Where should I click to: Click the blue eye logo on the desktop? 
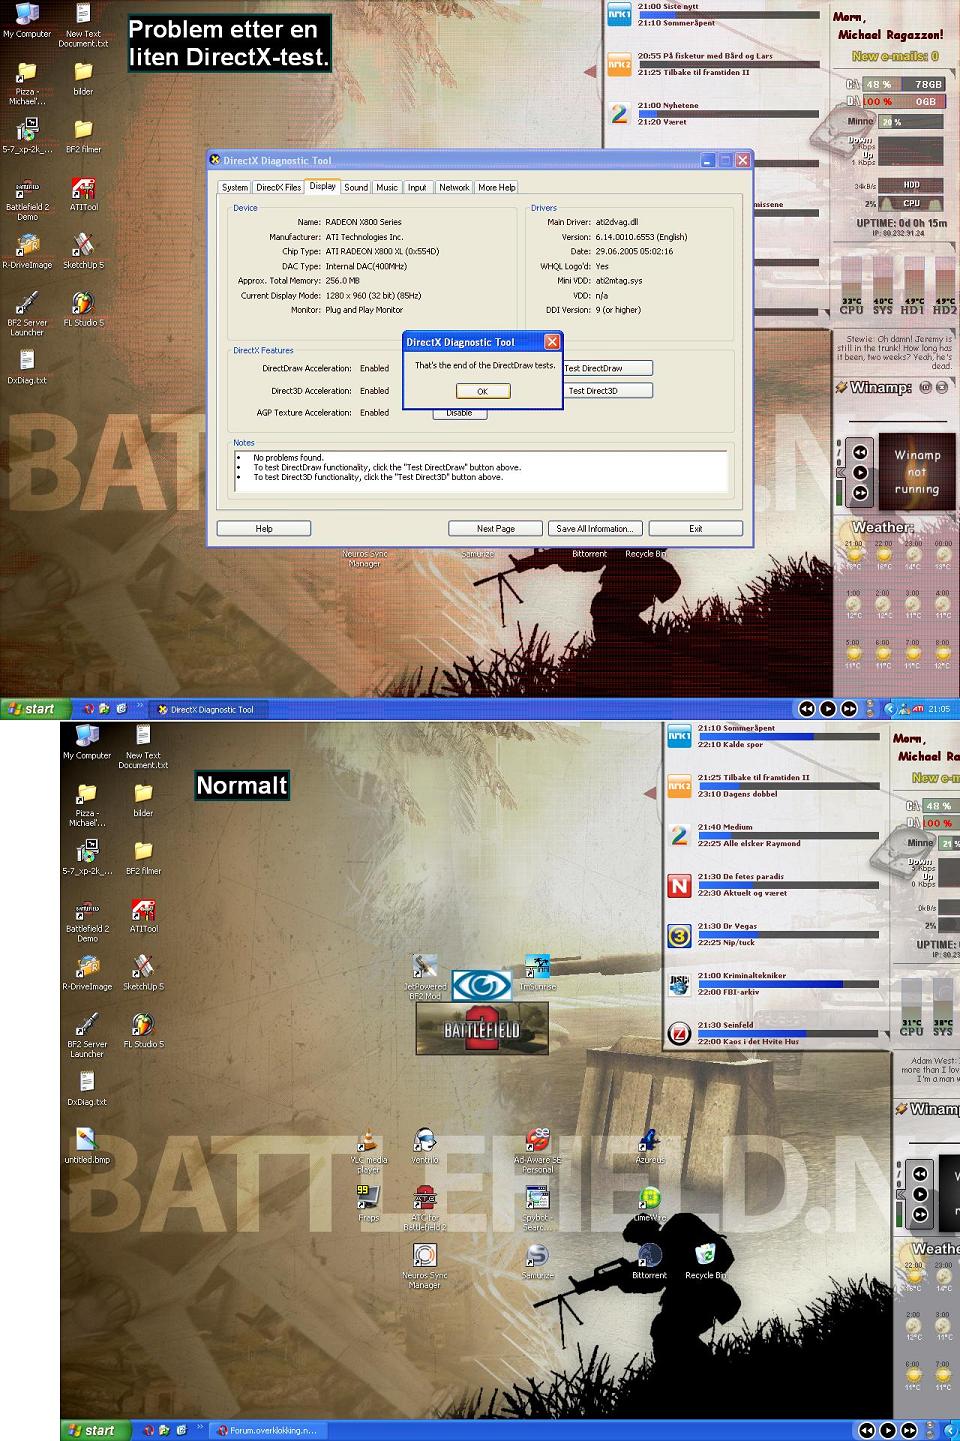tap(481, 986)
